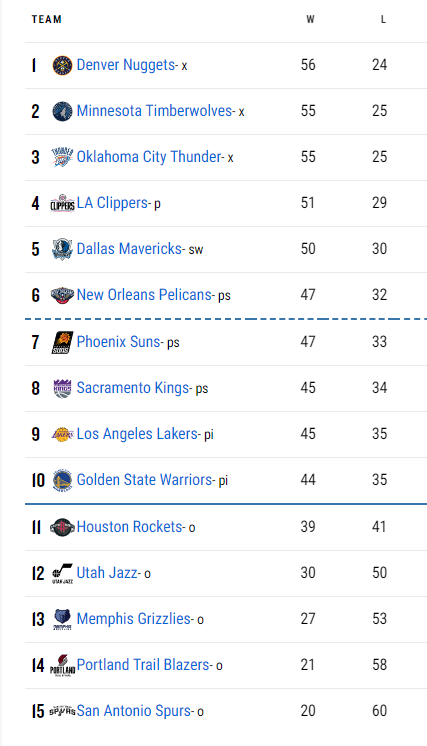Click the TEAM column header
Viewport: 427px width, 746px height.
pos(47,20)
